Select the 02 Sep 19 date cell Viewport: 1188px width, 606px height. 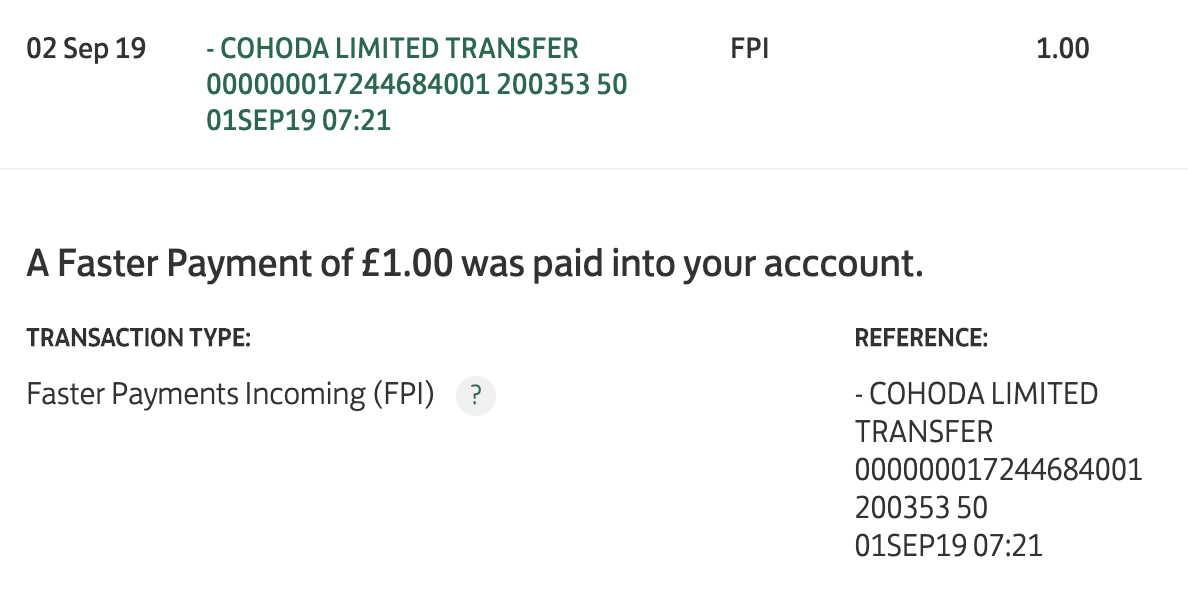(86, 48)
